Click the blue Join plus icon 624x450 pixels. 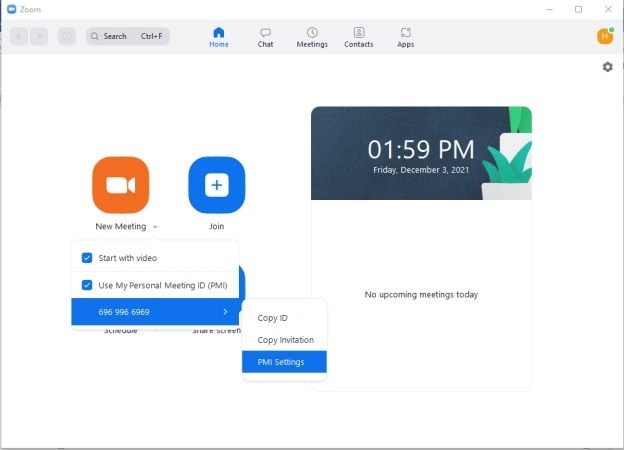coord(216,185)
